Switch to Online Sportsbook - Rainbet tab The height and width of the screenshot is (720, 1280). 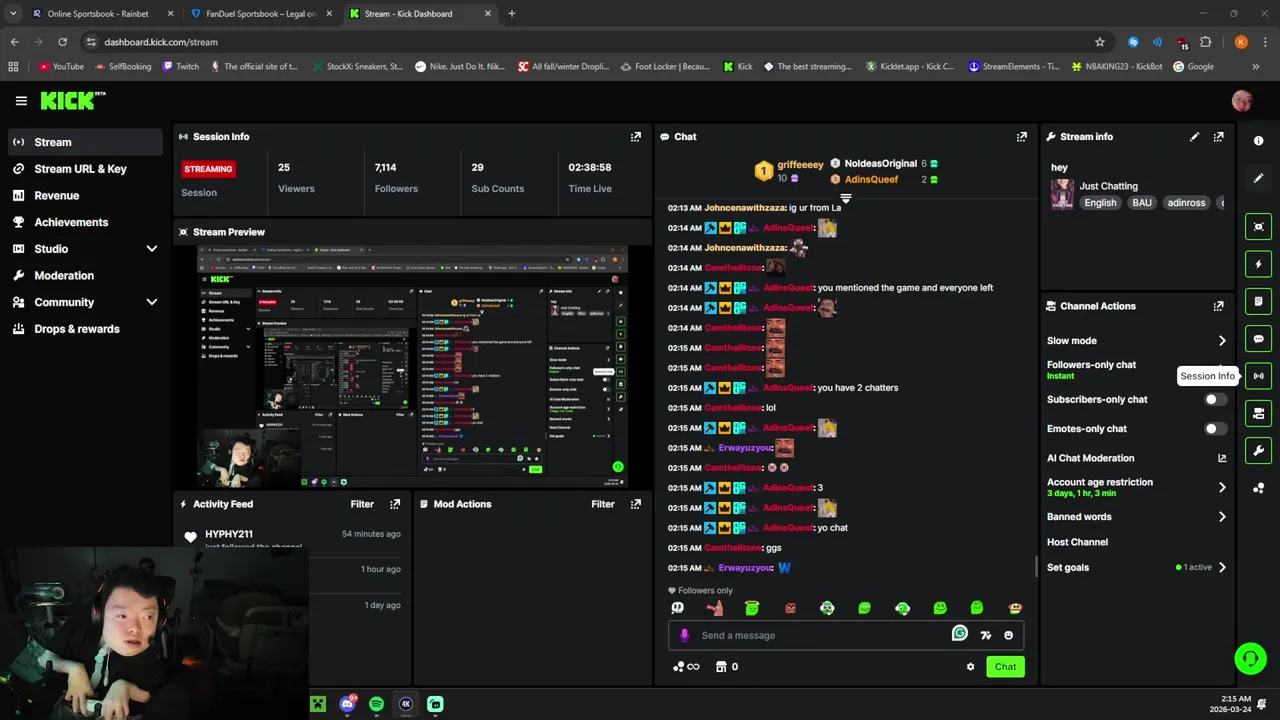click(100, 14)
